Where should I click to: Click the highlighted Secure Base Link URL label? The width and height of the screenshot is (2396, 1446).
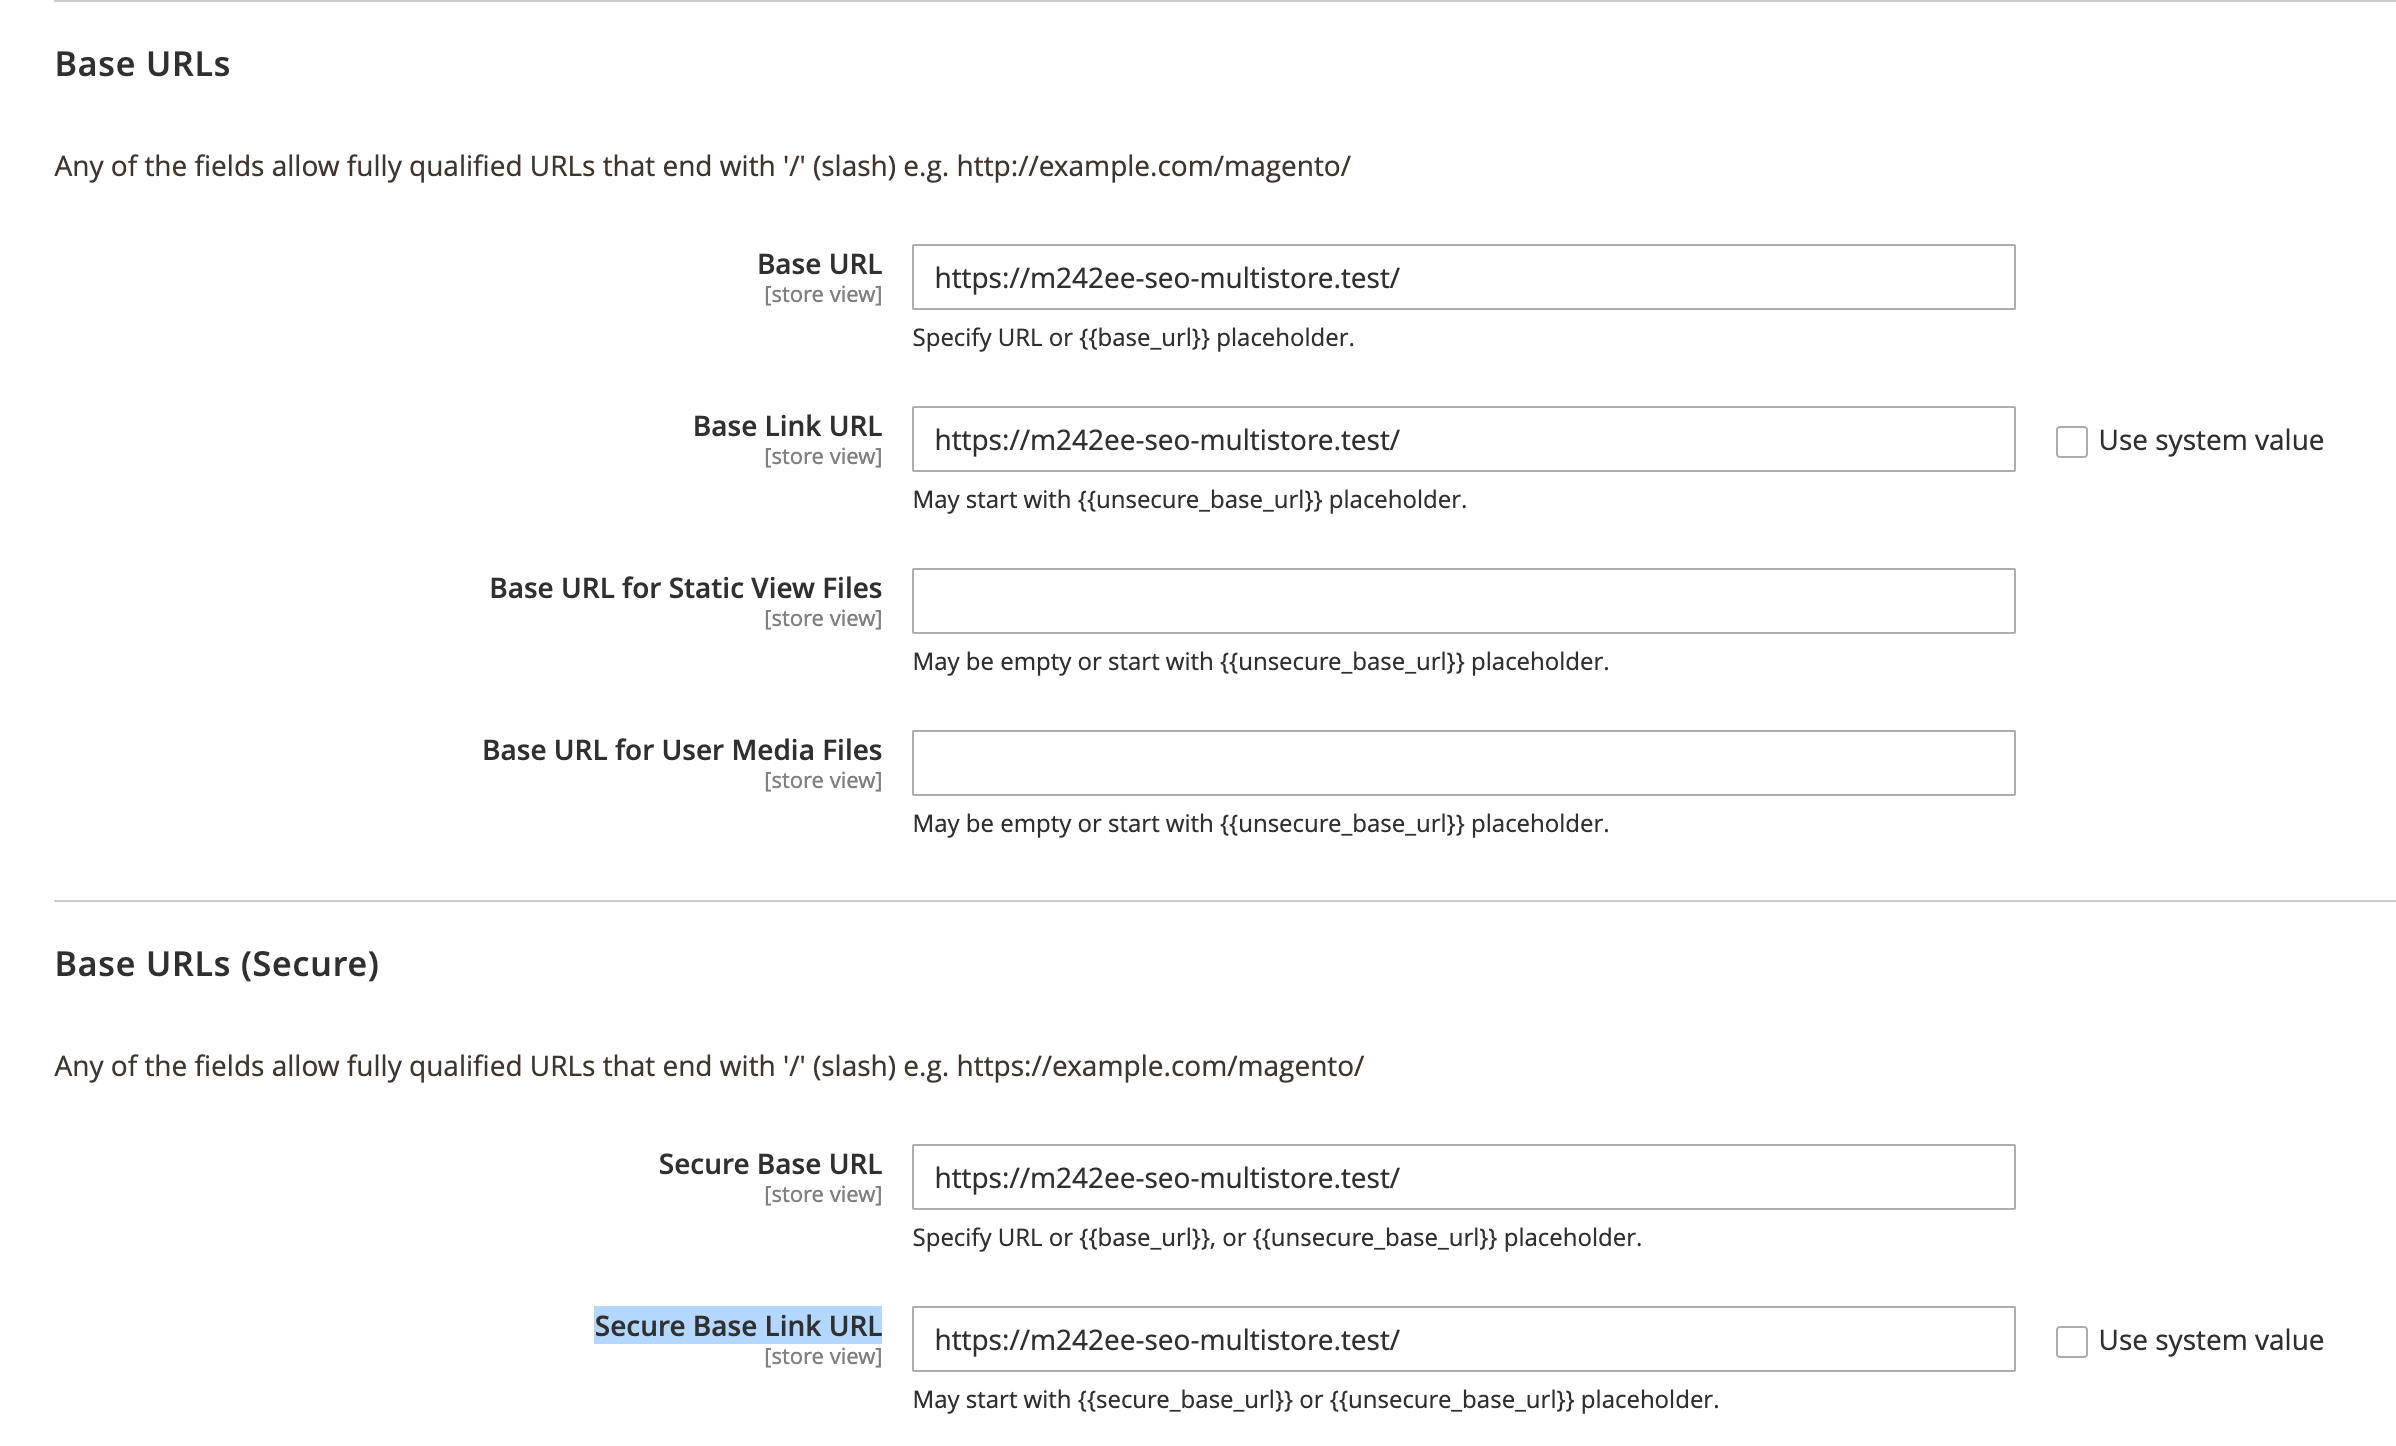pos(737,1325)
